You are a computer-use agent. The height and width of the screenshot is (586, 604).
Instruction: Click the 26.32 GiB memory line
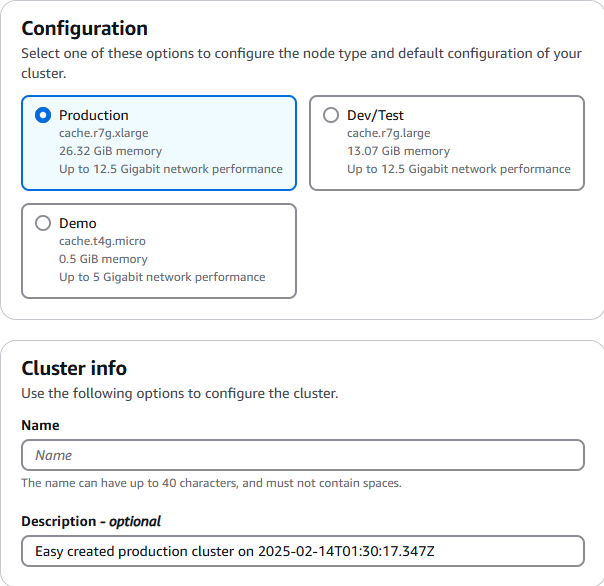(110, 151)
